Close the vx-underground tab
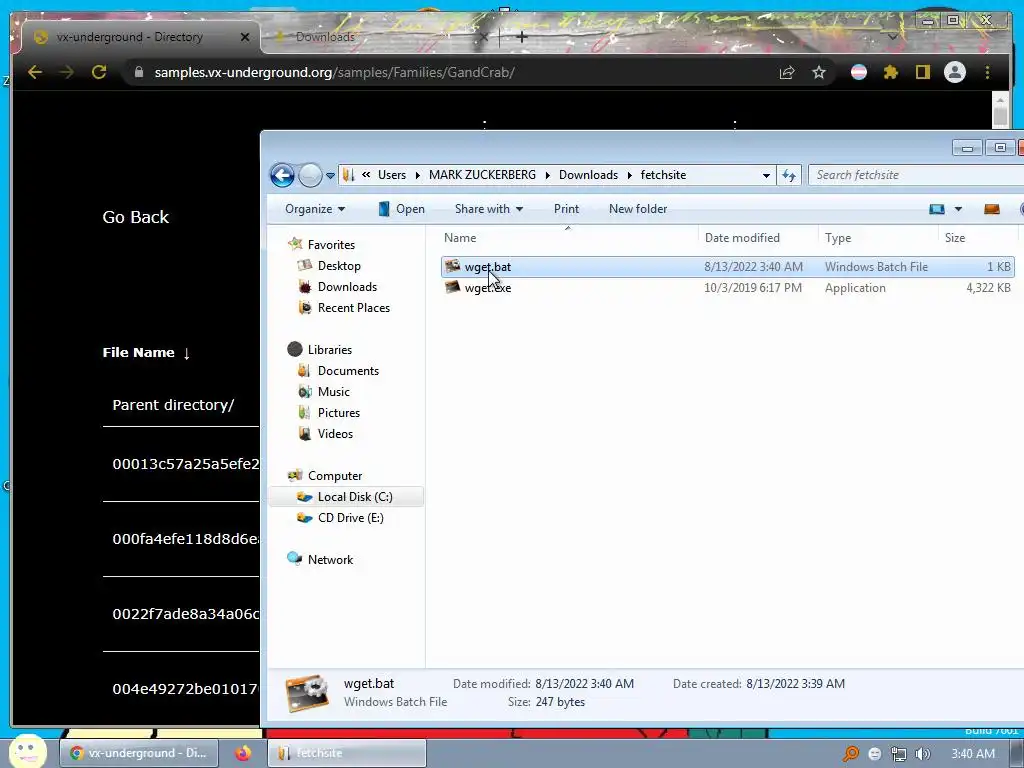Image resolution: width=1024 pixels, height=768 pixels. click(245, 37)
